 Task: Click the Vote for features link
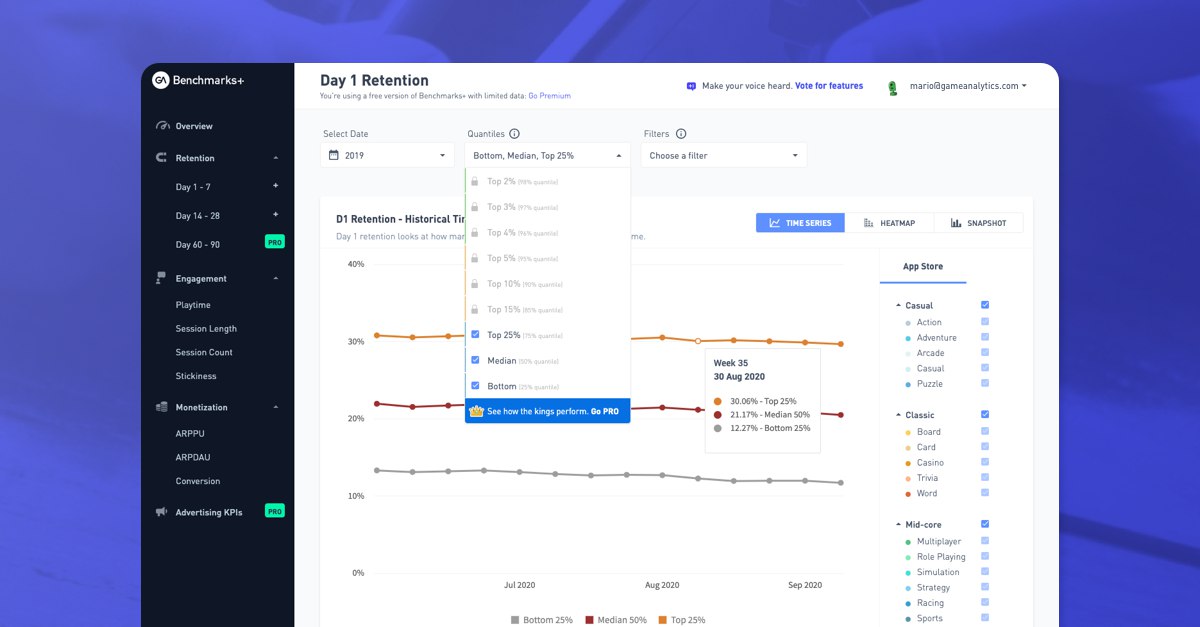tap(829, 86)
